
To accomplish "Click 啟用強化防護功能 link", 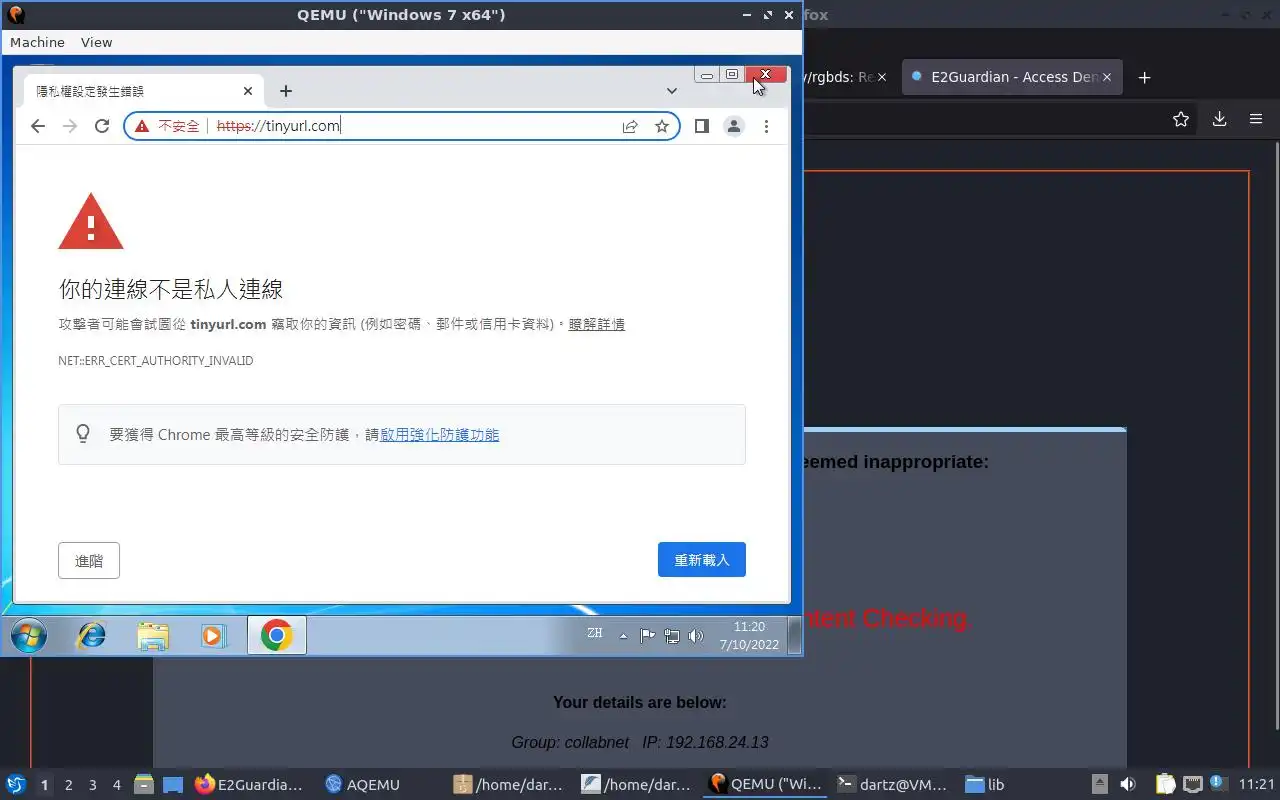I will pyautogui.click(x=439, y=435).
